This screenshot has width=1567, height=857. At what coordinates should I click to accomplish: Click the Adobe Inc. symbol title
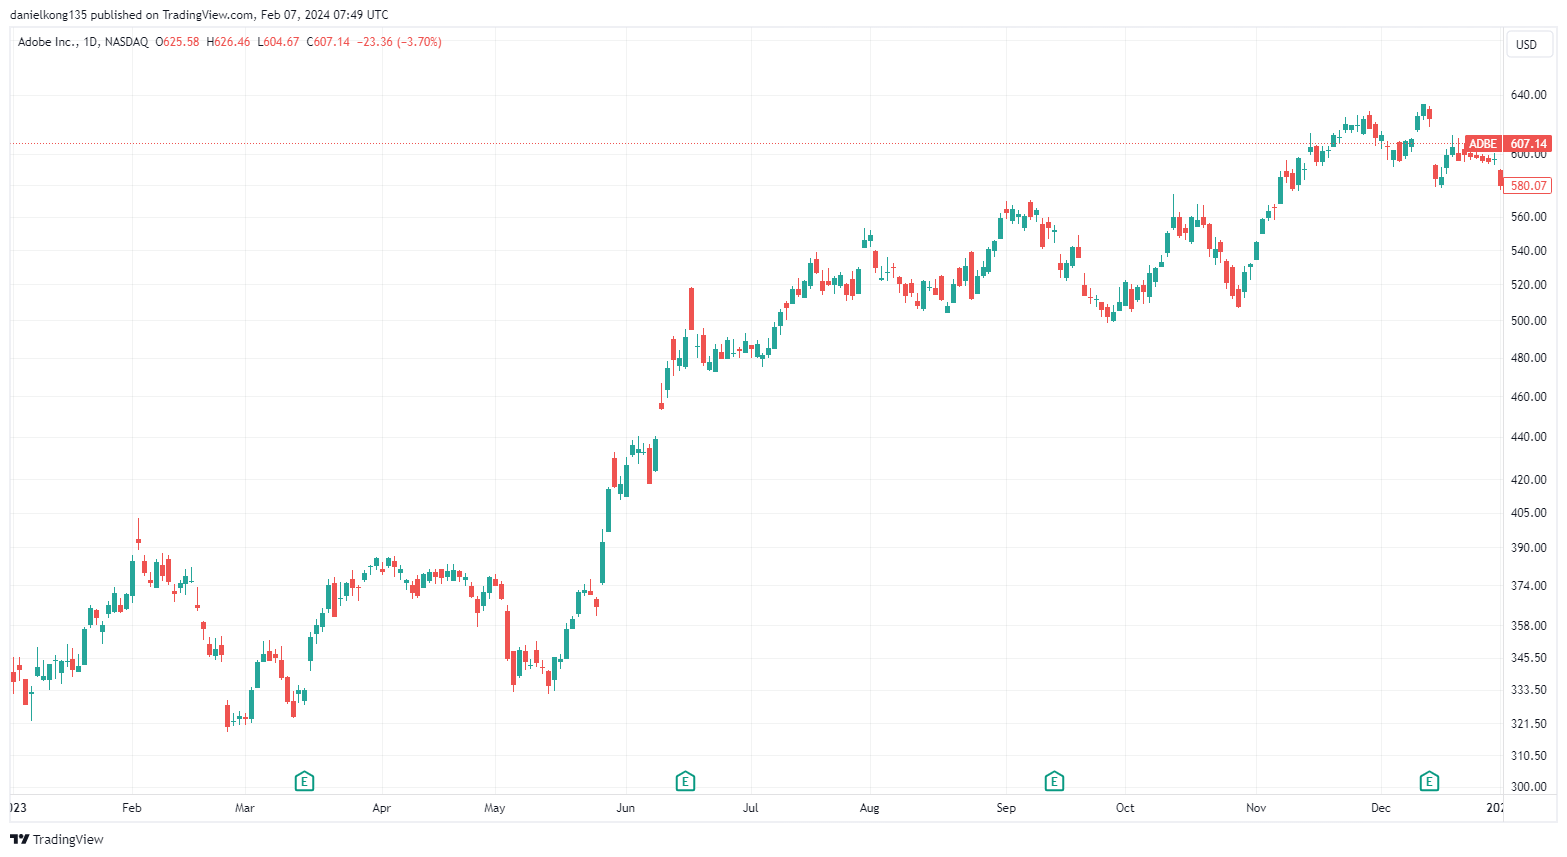47,42
